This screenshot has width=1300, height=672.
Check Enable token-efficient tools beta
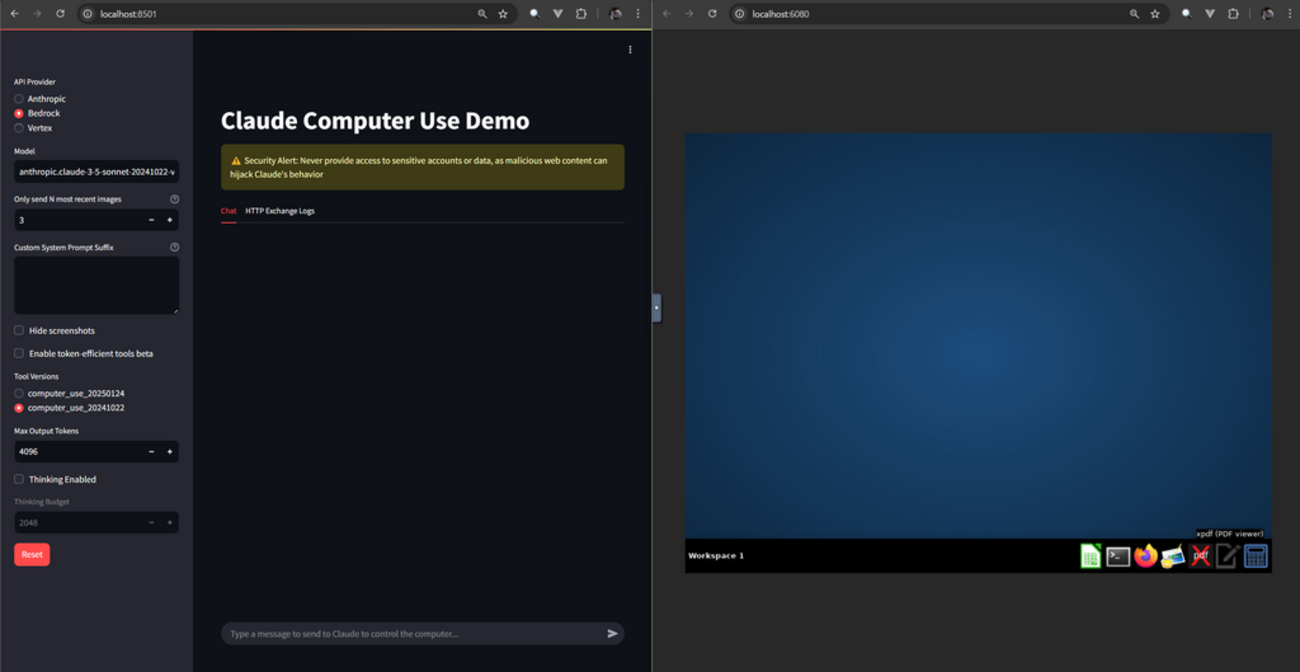[x=19, y=353]
